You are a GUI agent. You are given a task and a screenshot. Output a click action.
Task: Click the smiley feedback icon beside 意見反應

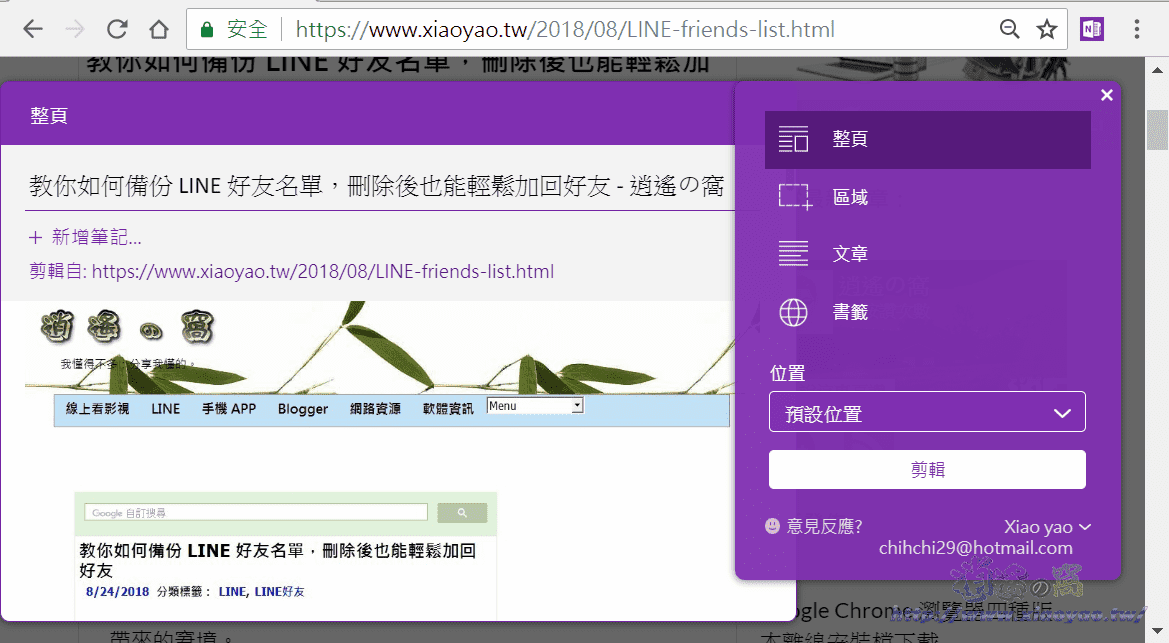point(770,526)
